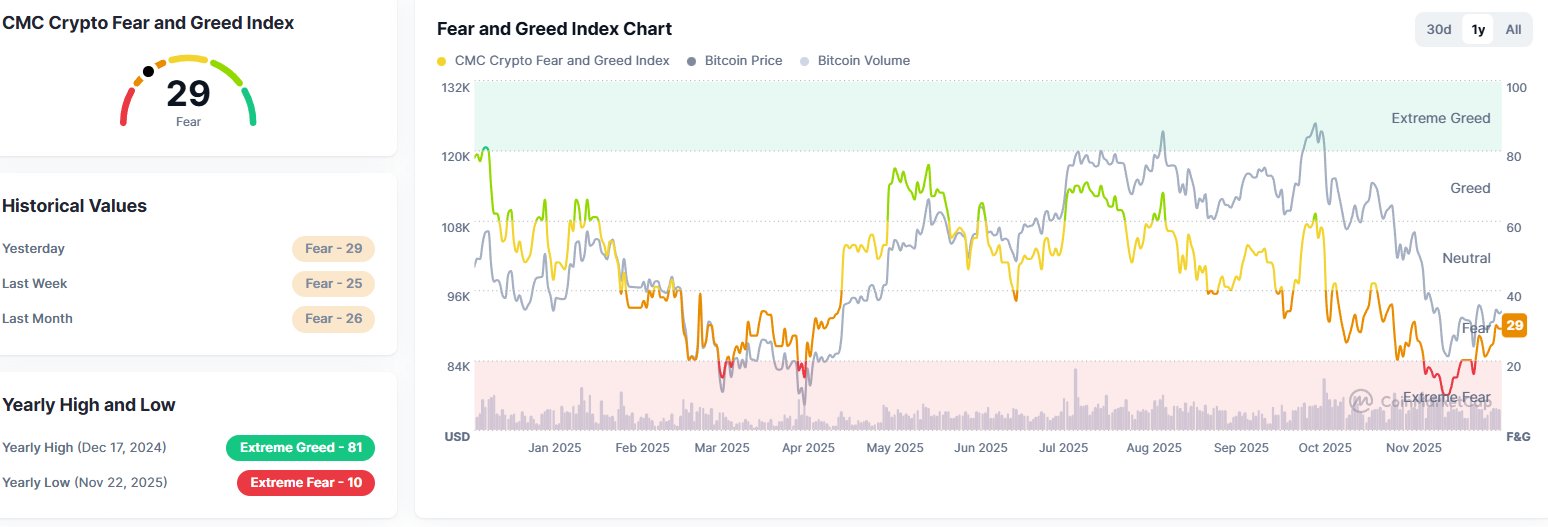The height and width of the screenshot is (527, 1548).
Task: Click the orange 29 current value marker
Action: click(1514, 325)
